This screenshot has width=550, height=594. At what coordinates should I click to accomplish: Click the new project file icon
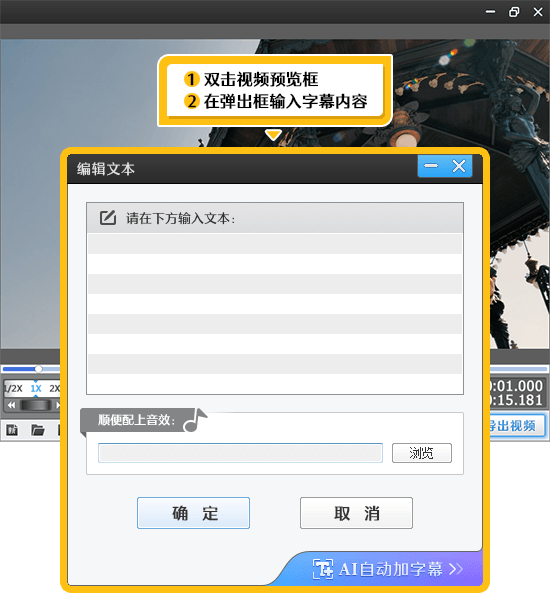[12, 430]
